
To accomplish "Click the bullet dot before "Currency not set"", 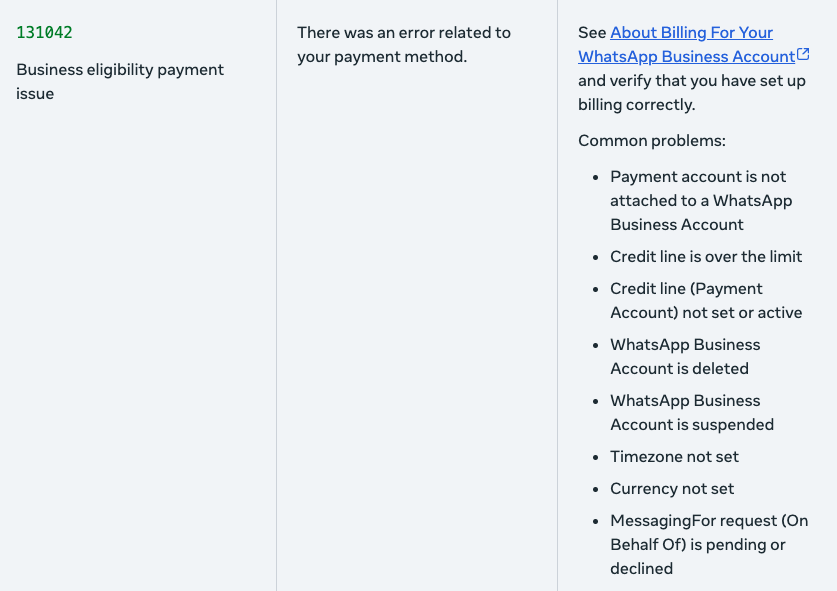I will [595, 489].
